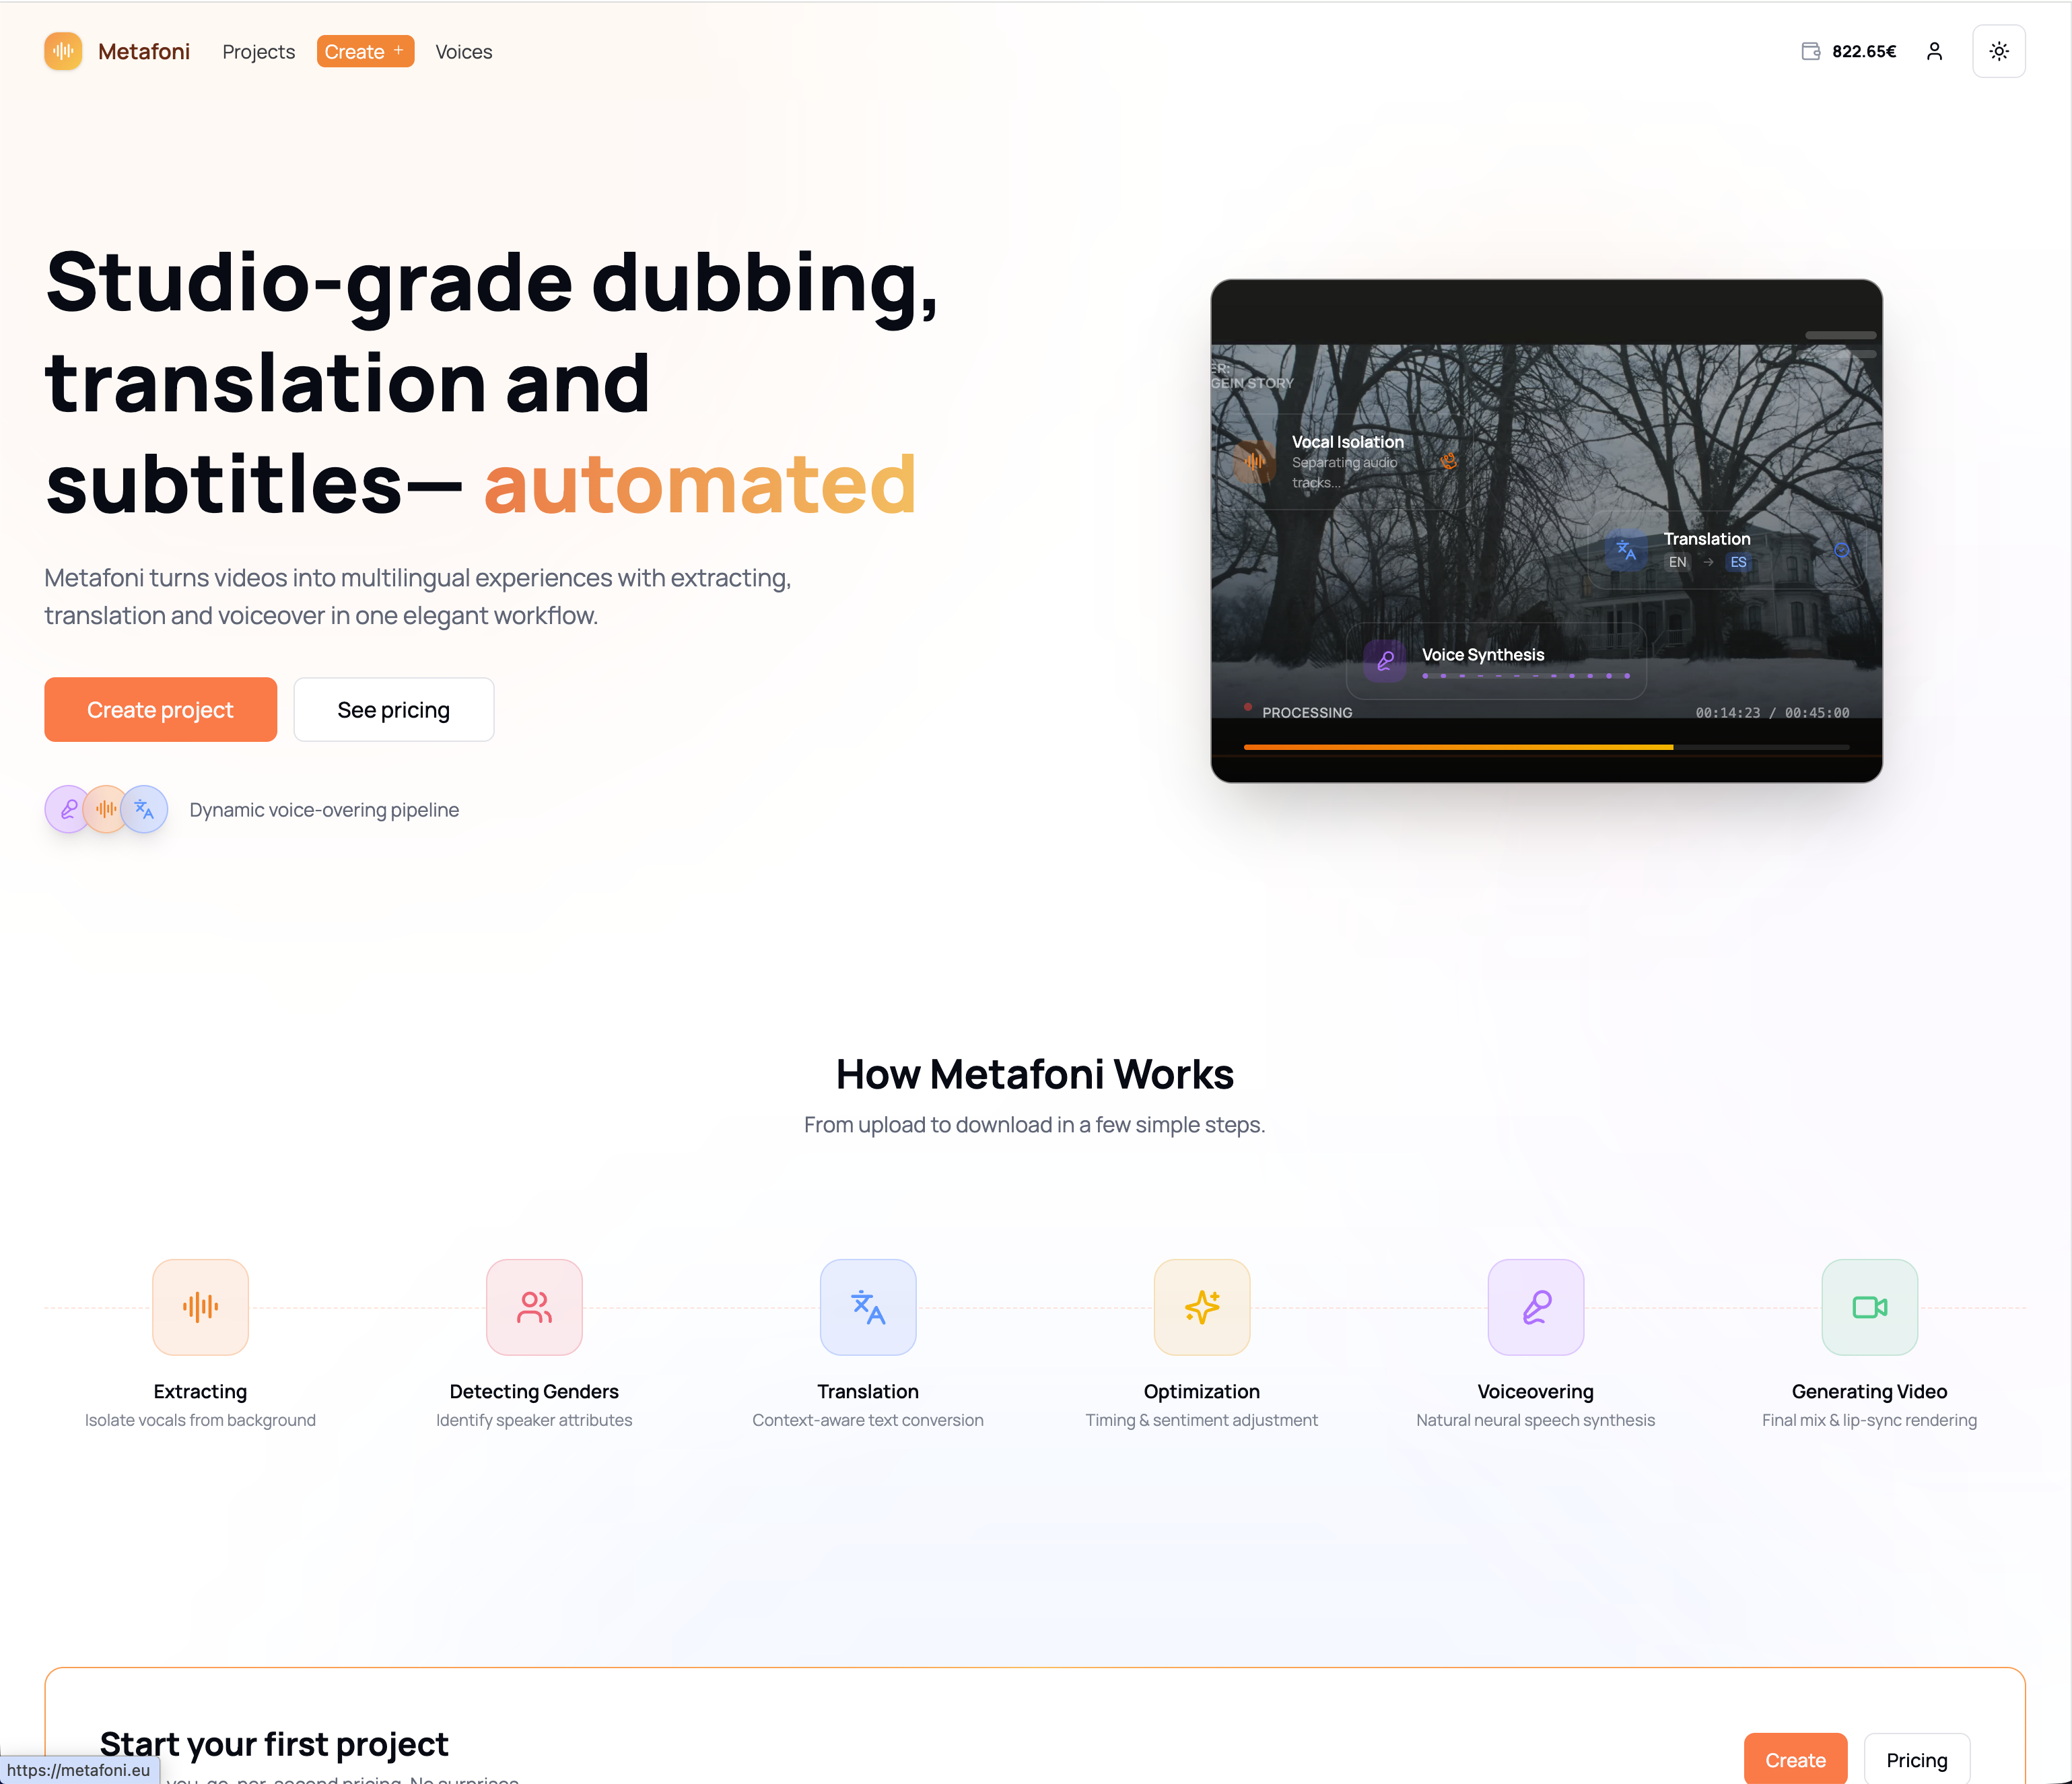Click the Metafoni waveform logo icon
This screenshot has height=1784, width=2072.
tap(62, 51)
